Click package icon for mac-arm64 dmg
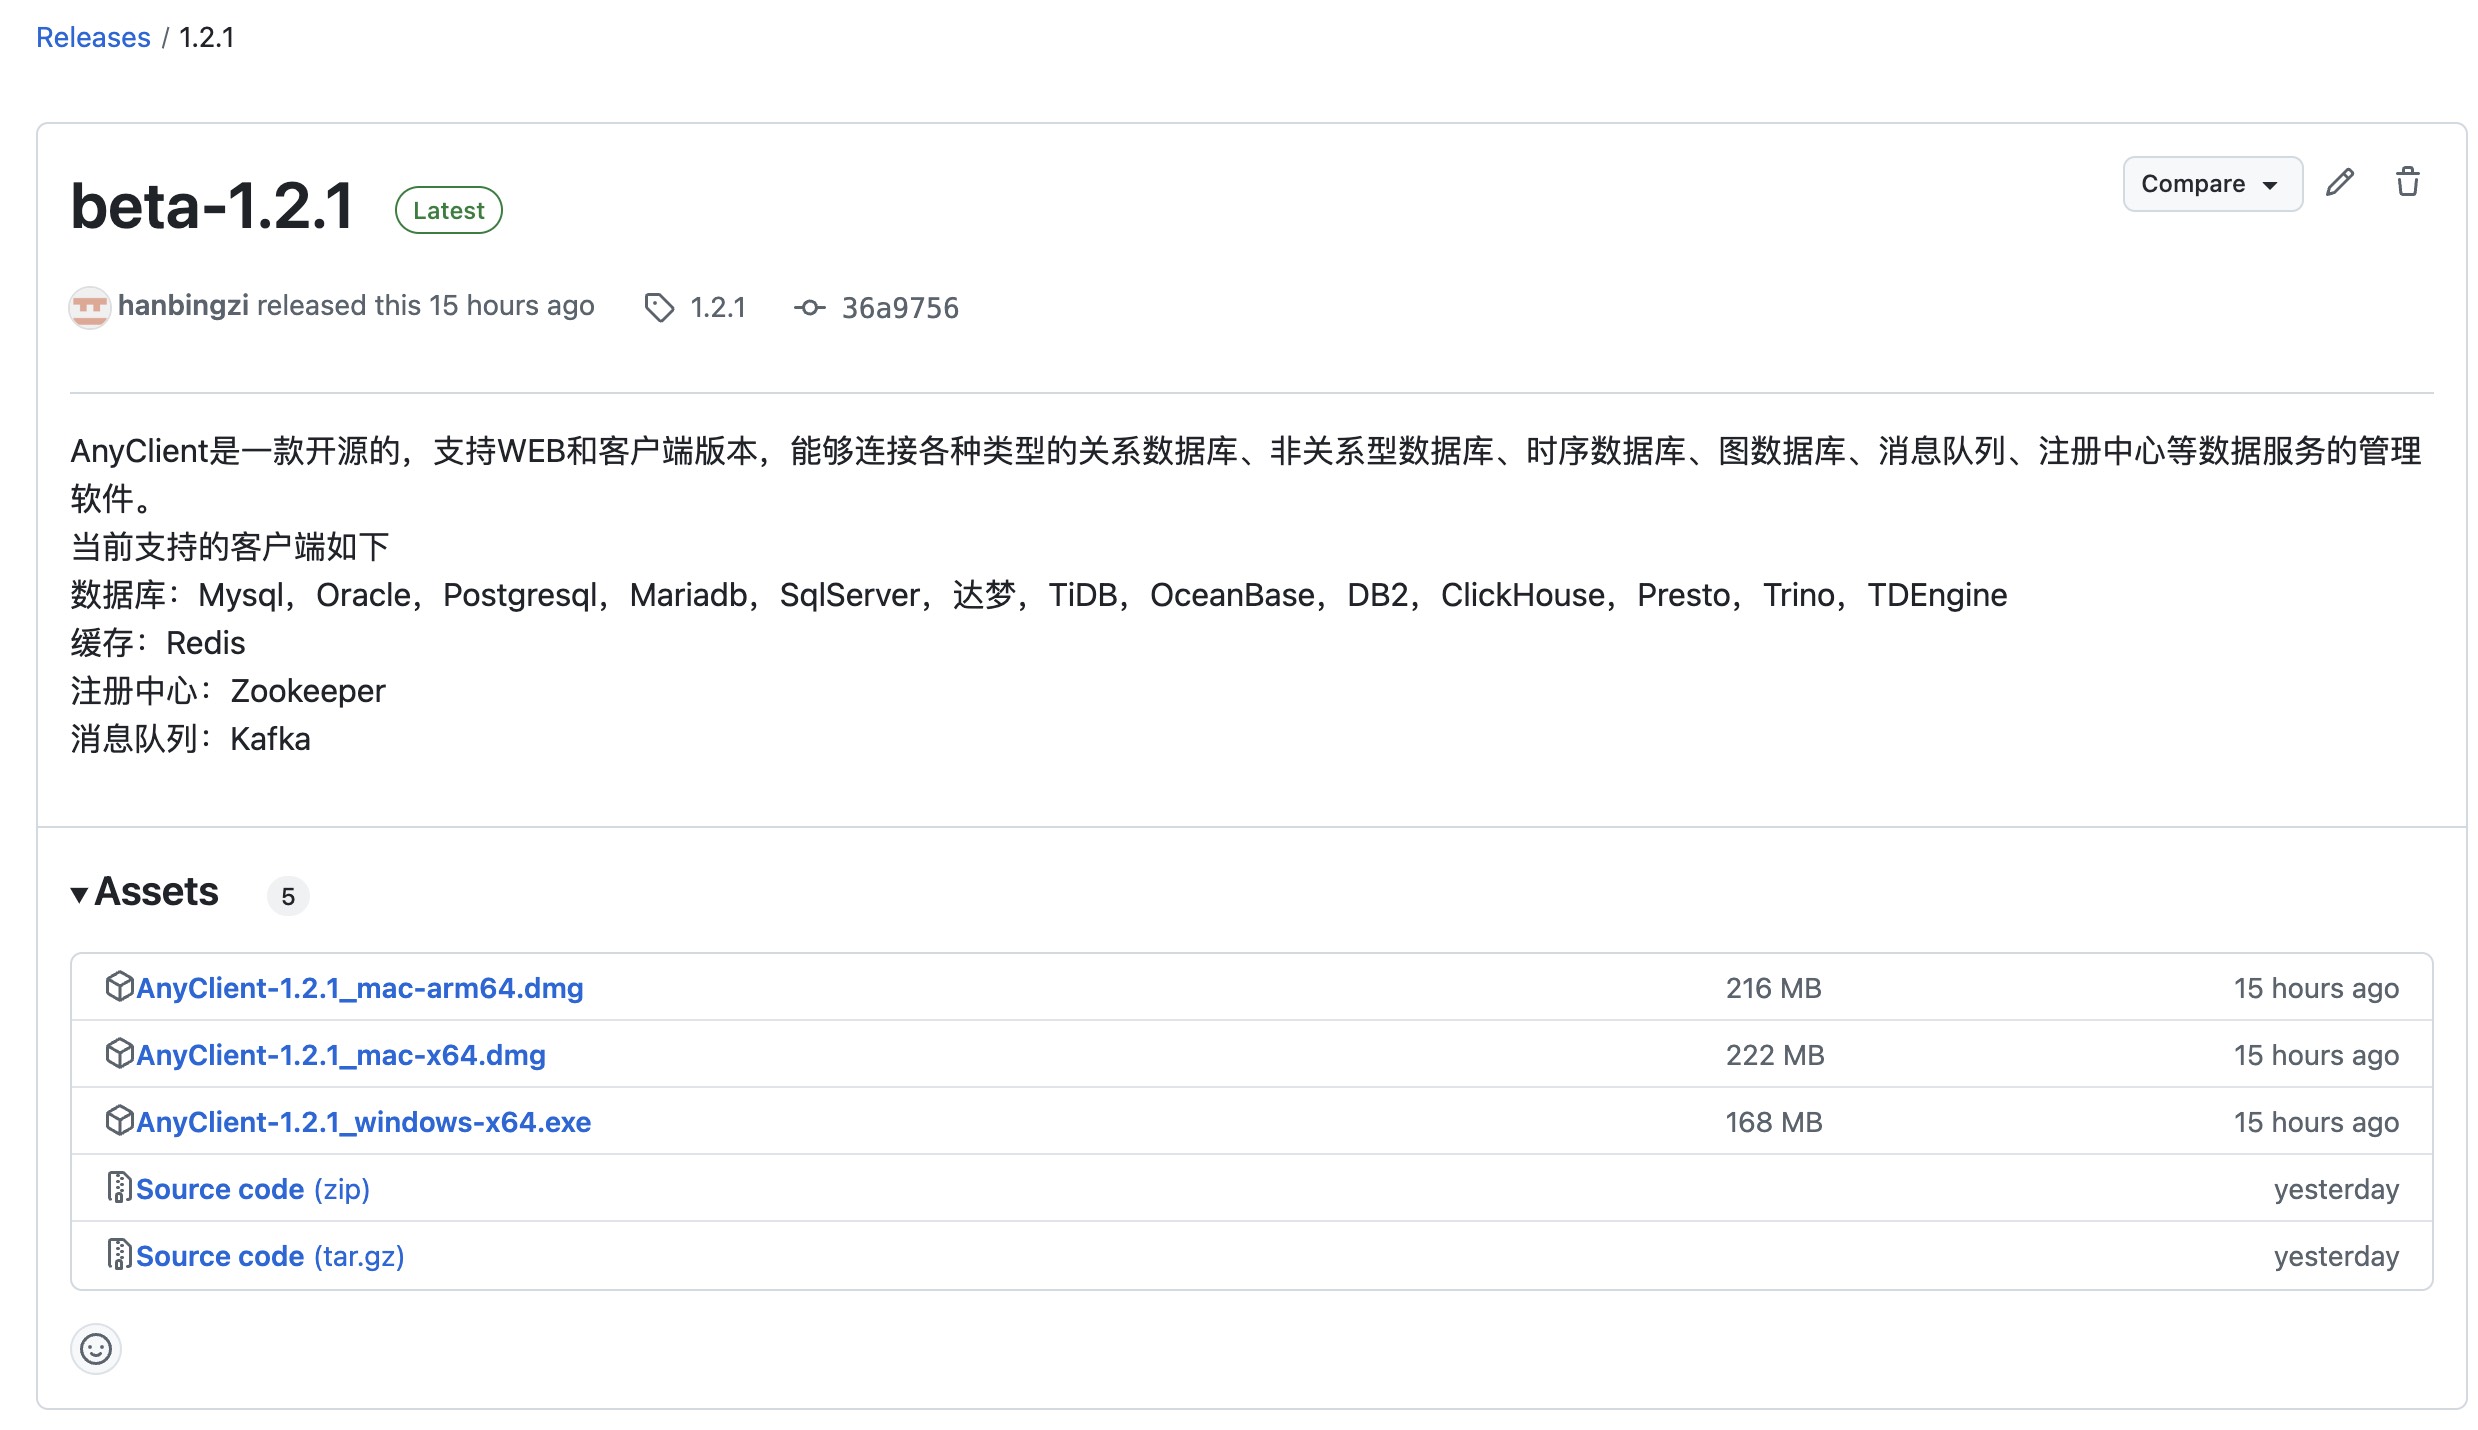 click(x=119, y=987)
